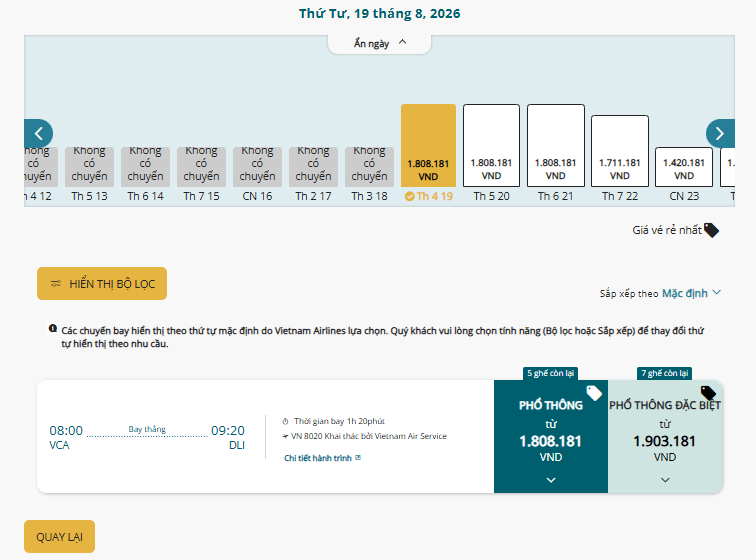Expand the Phổ Thông Đặc Biệt fare chevron
756x560 pixels.
[665, 480]
